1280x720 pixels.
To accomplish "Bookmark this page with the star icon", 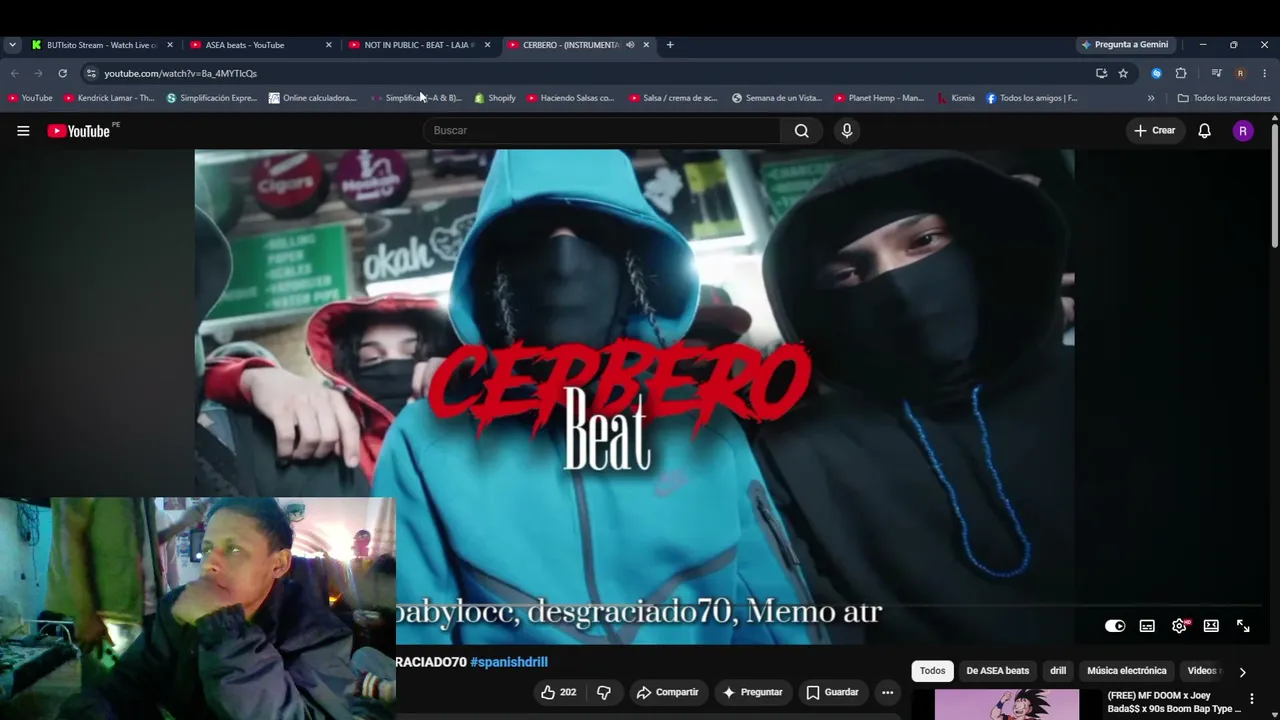I will [x=1123, y=73].
